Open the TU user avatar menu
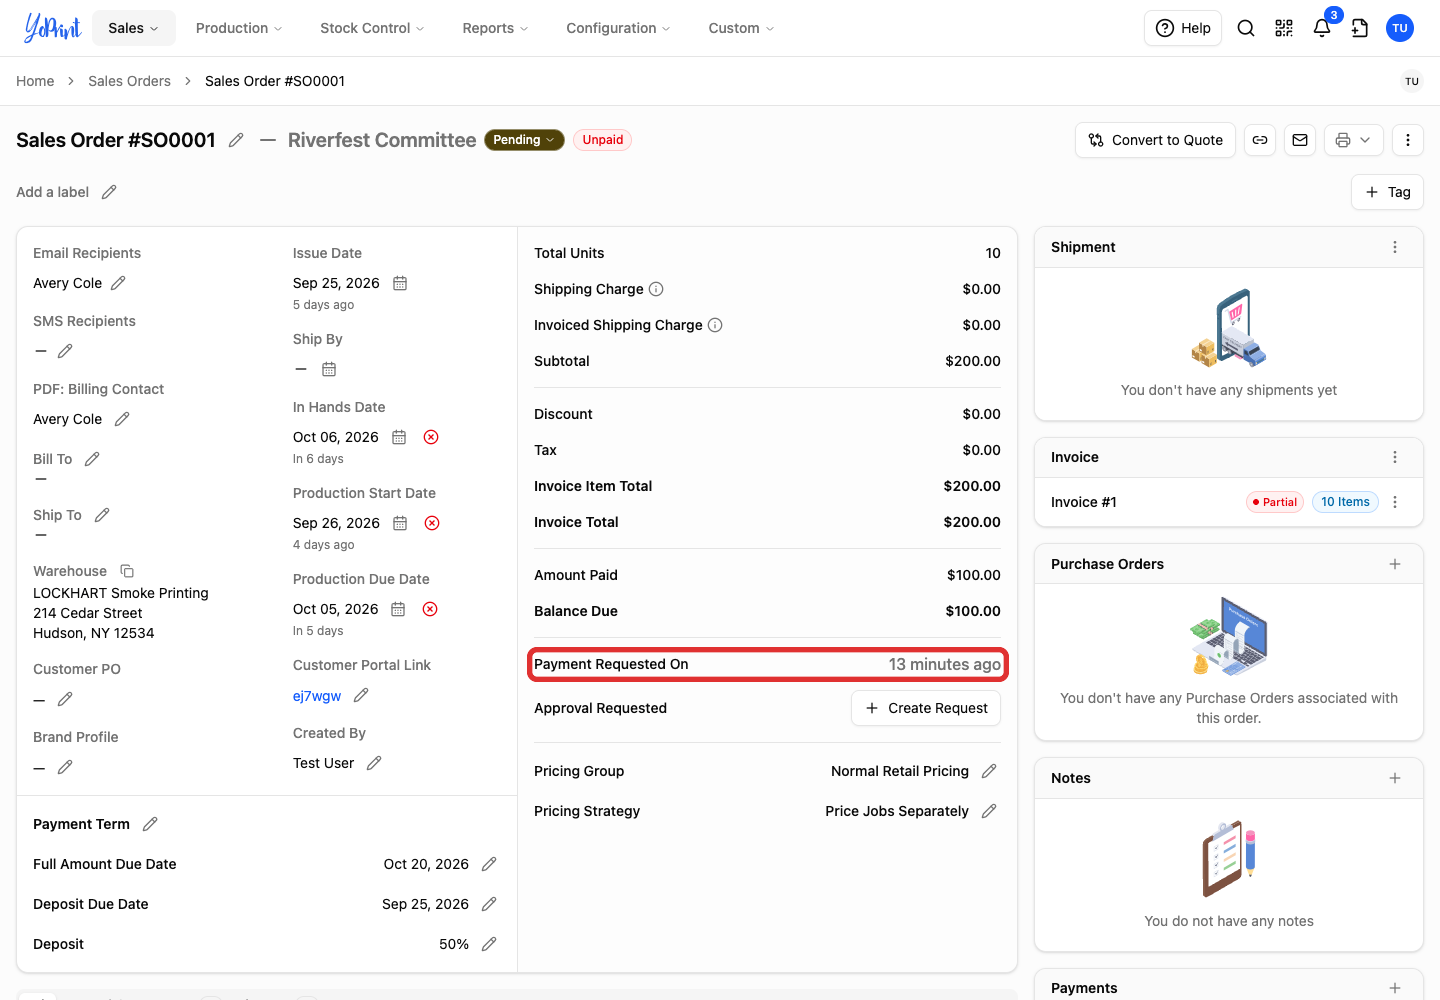 pos(1400,28)
